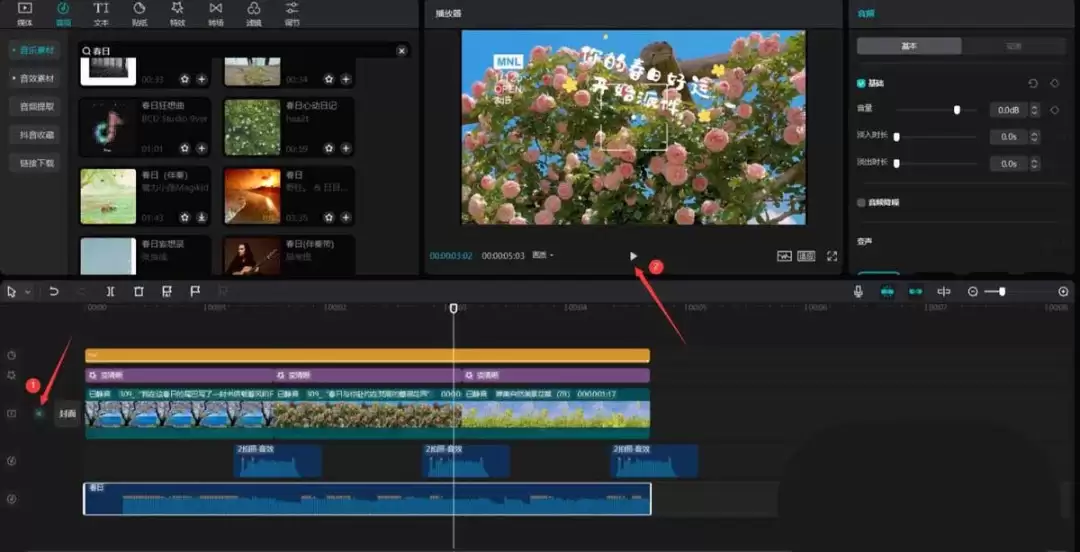Click the microphone record voiceover icon
The height and width of the screenshot is (552, 1080).
point(858,292)
